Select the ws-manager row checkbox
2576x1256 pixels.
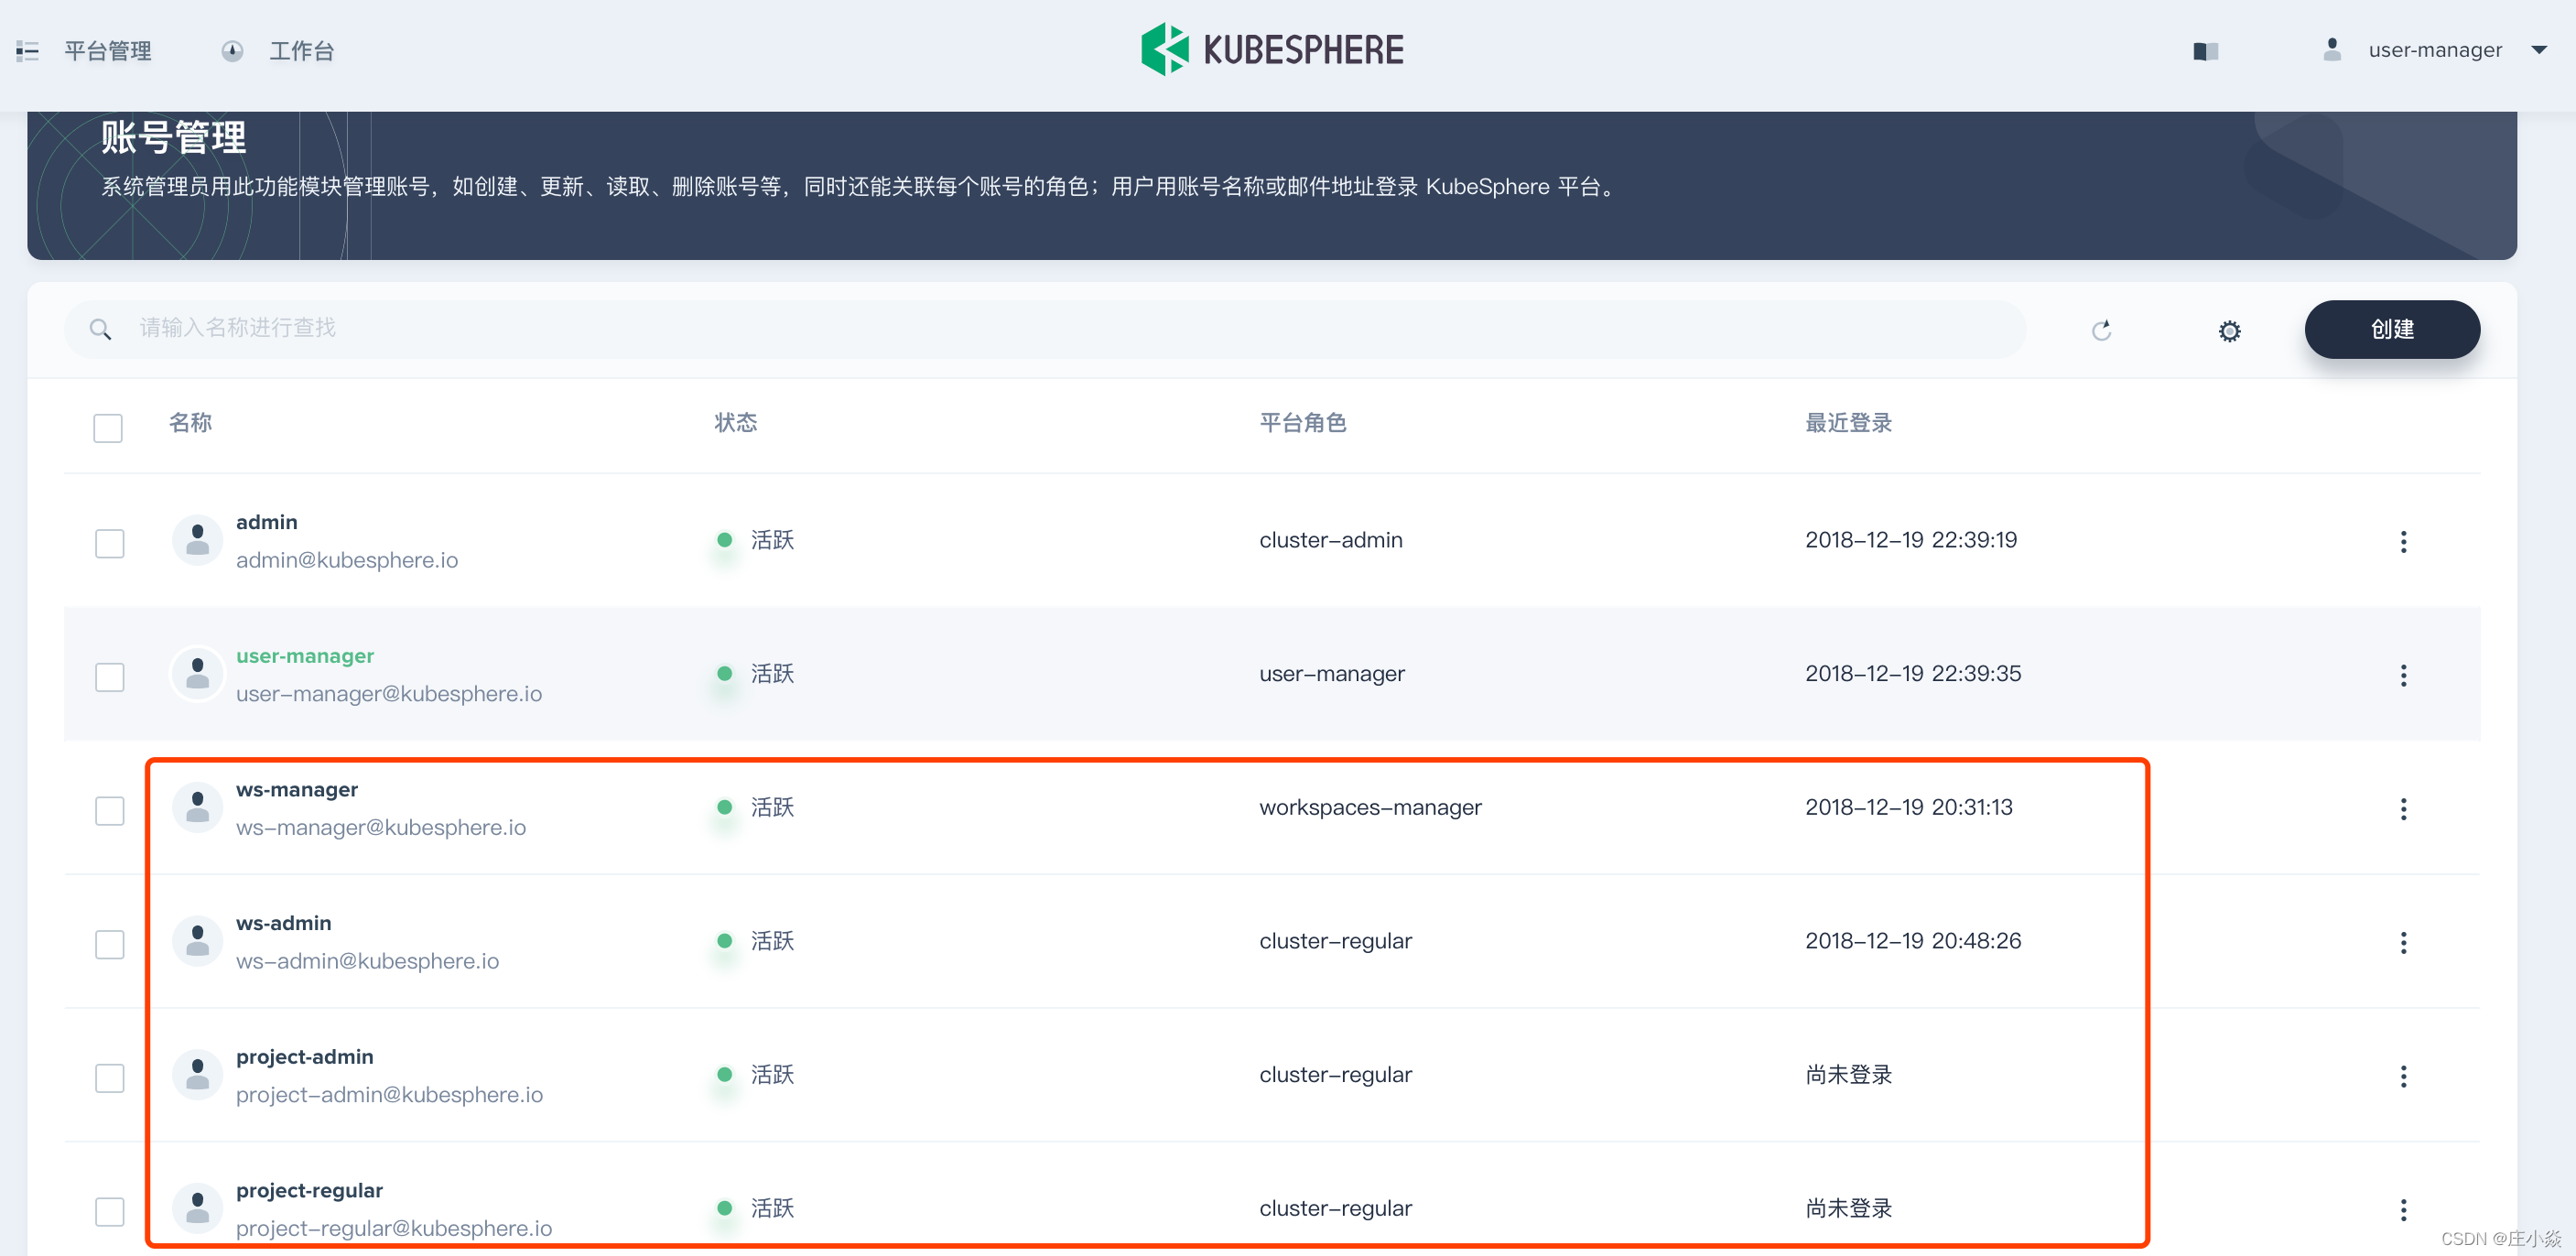[110, 810]
